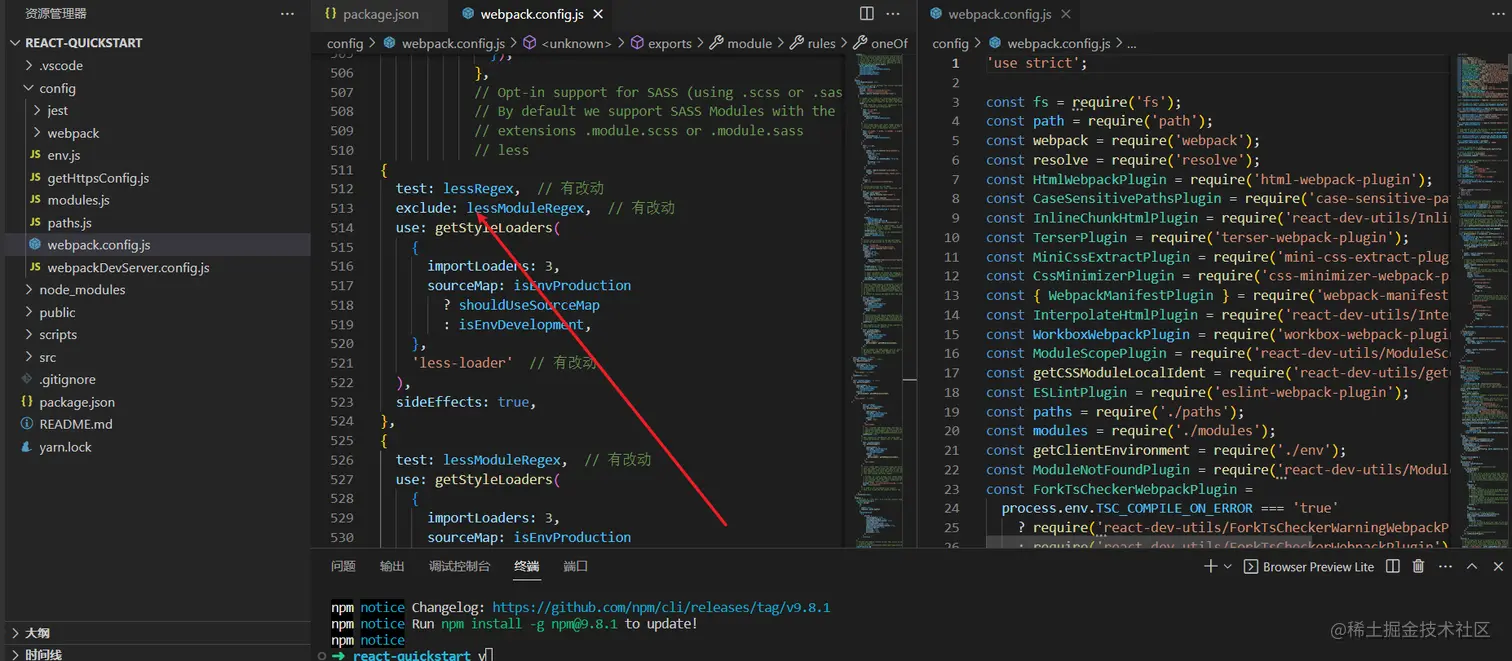Kill terminal with the trash icon
This screenshot has height=661, width=1512.
1418,566
